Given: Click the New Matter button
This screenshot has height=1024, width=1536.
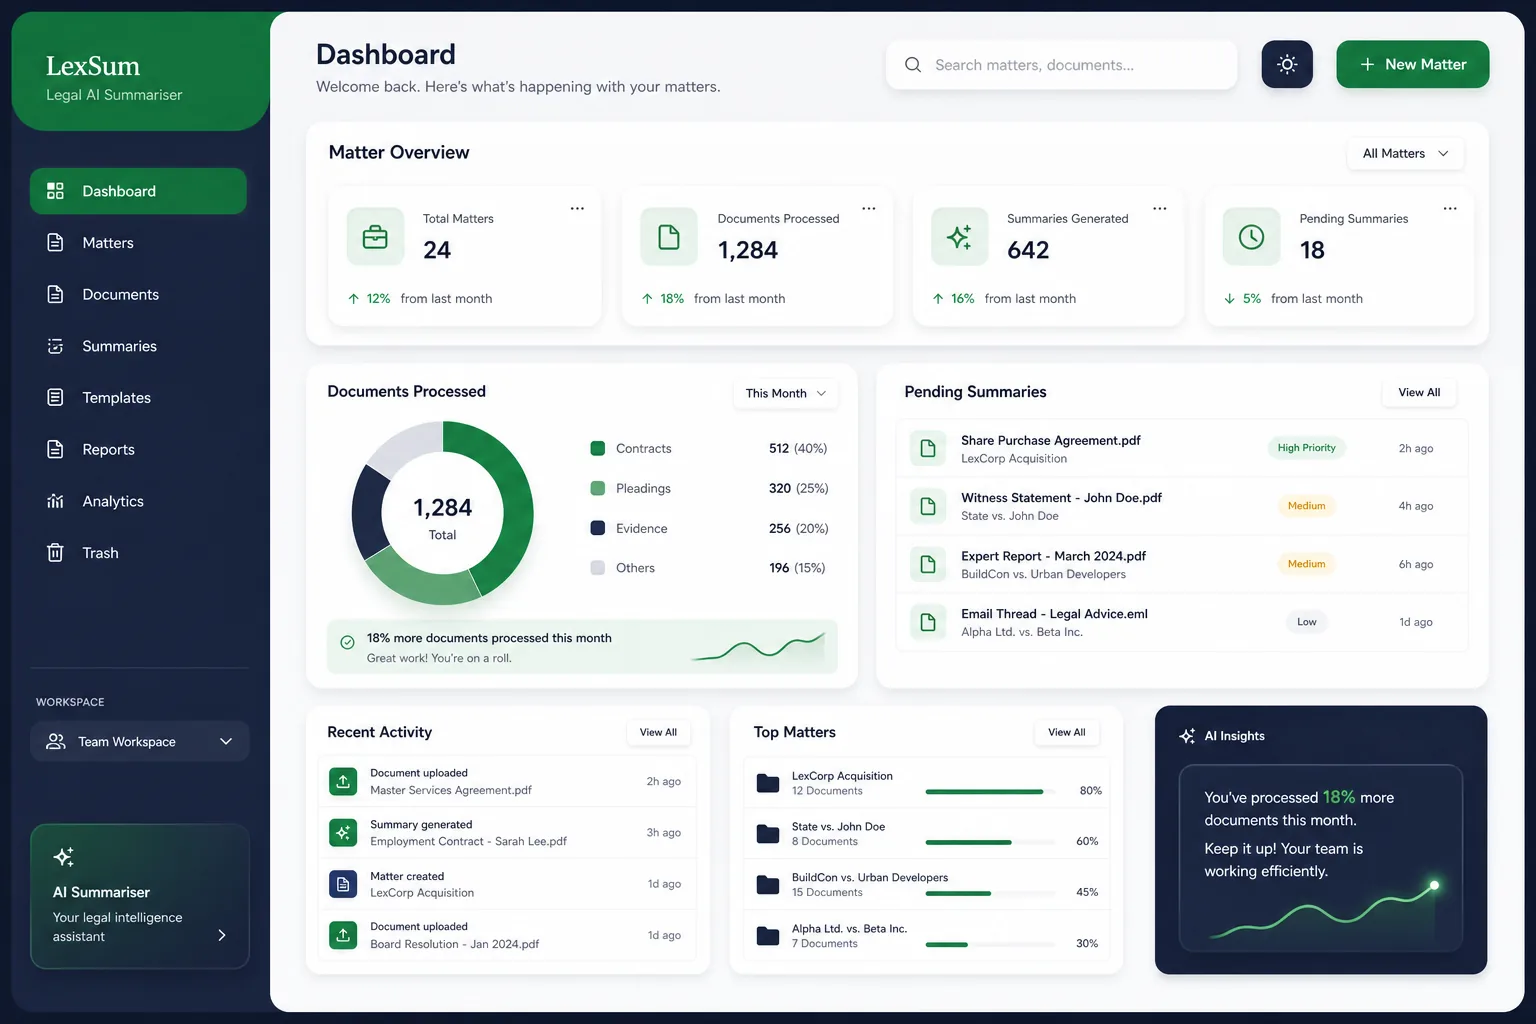Looking at the screenshot, I should (x=1412, y=64).
